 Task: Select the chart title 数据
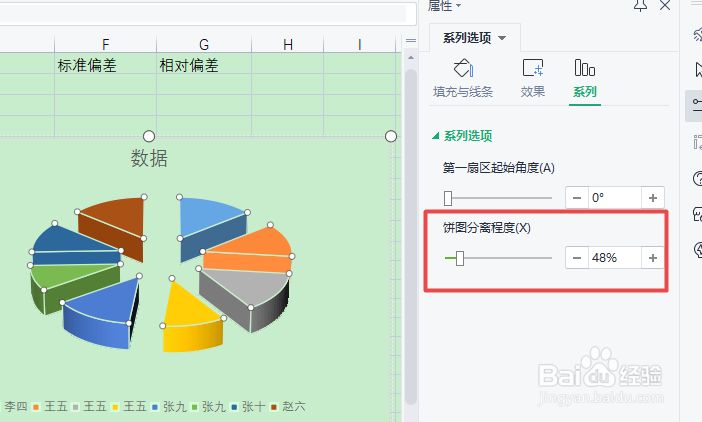149,158
